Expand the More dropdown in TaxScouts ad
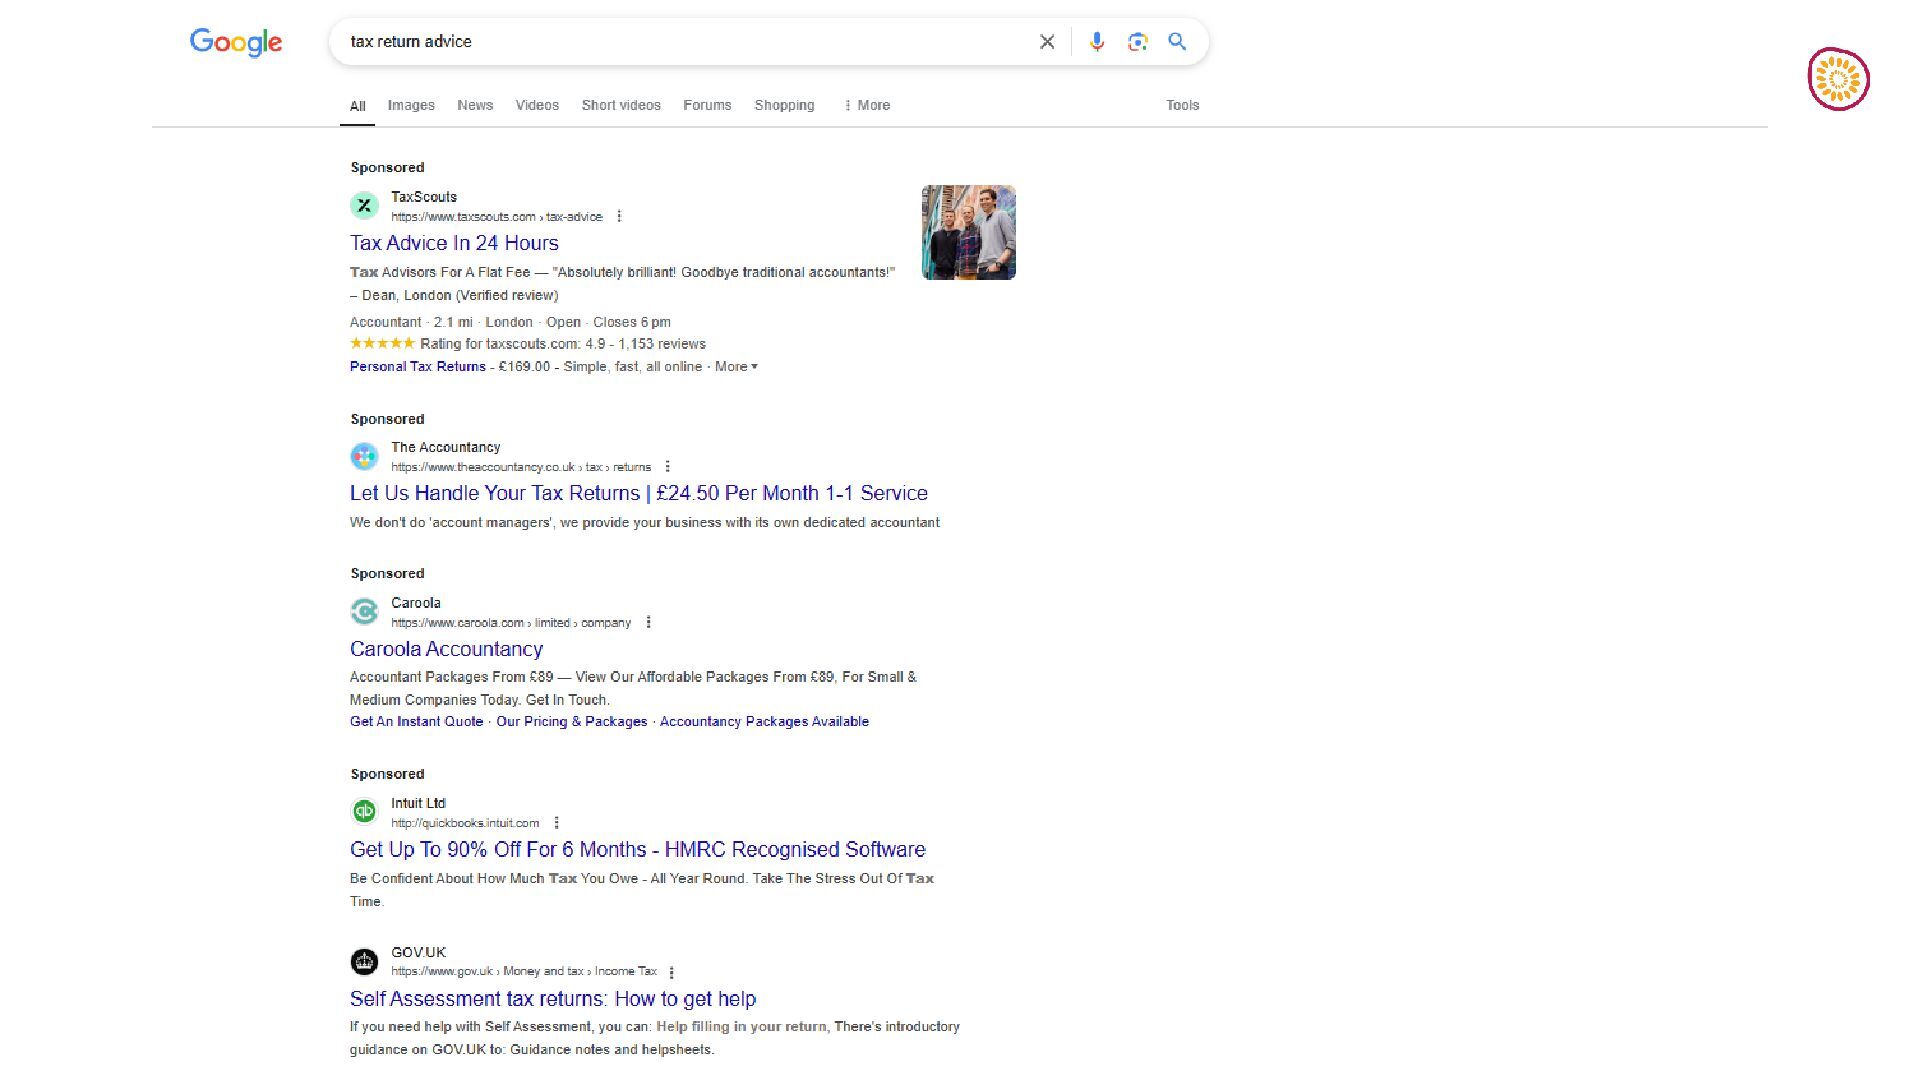1920x1080 pixels. (736, 367)
